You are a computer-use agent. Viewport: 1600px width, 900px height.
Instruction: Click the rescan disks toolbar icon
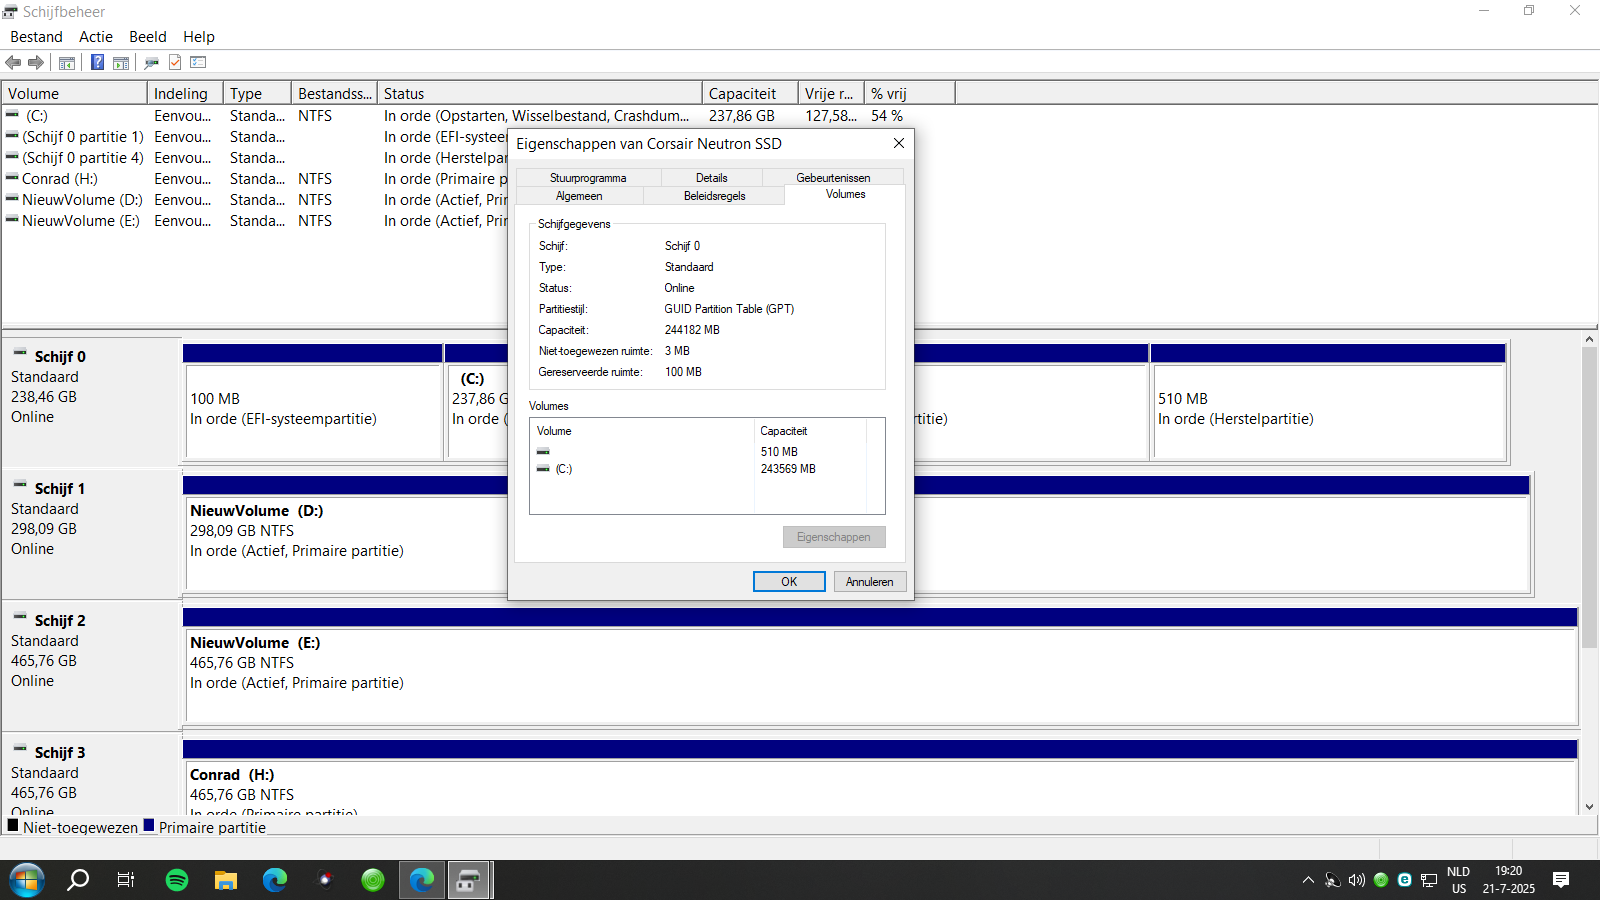152,63
